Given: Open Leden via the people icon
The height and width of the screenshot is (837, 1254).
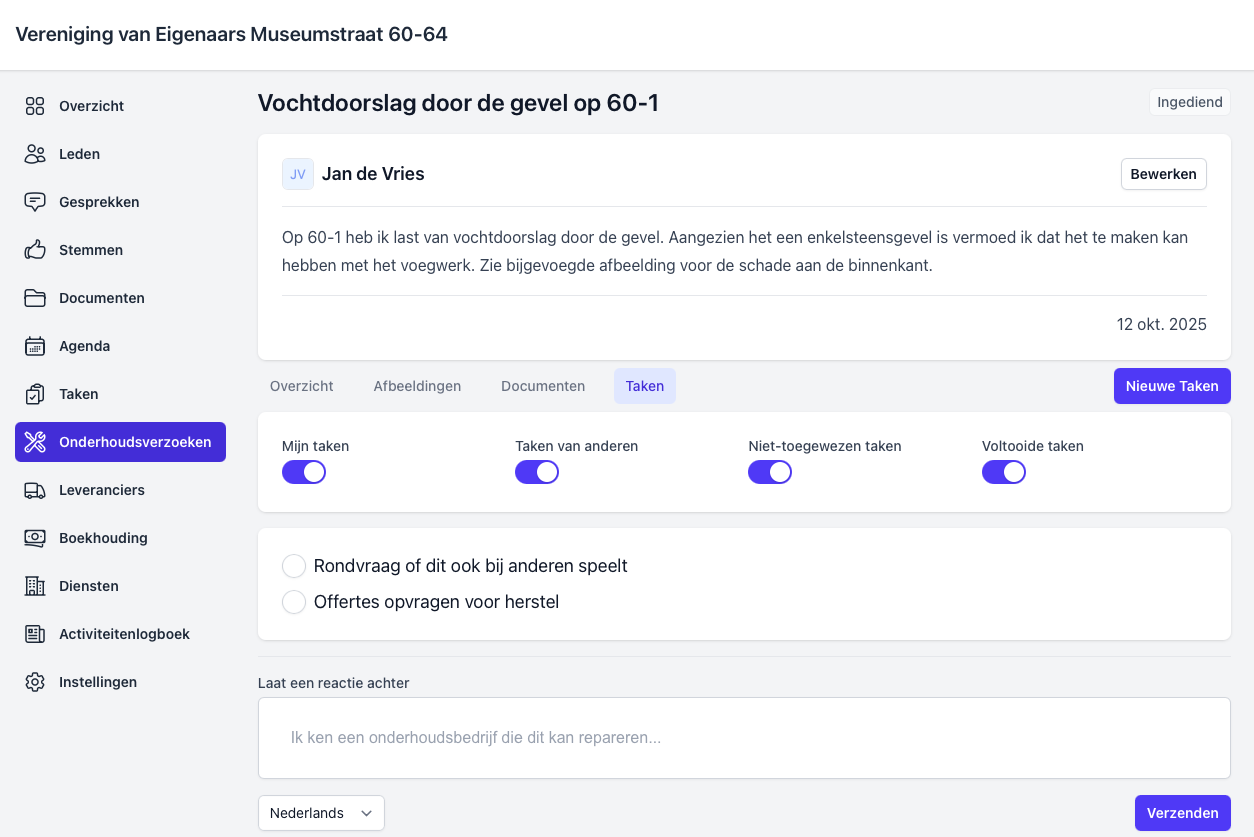Looking at the screenshot, I should (35, 154).
